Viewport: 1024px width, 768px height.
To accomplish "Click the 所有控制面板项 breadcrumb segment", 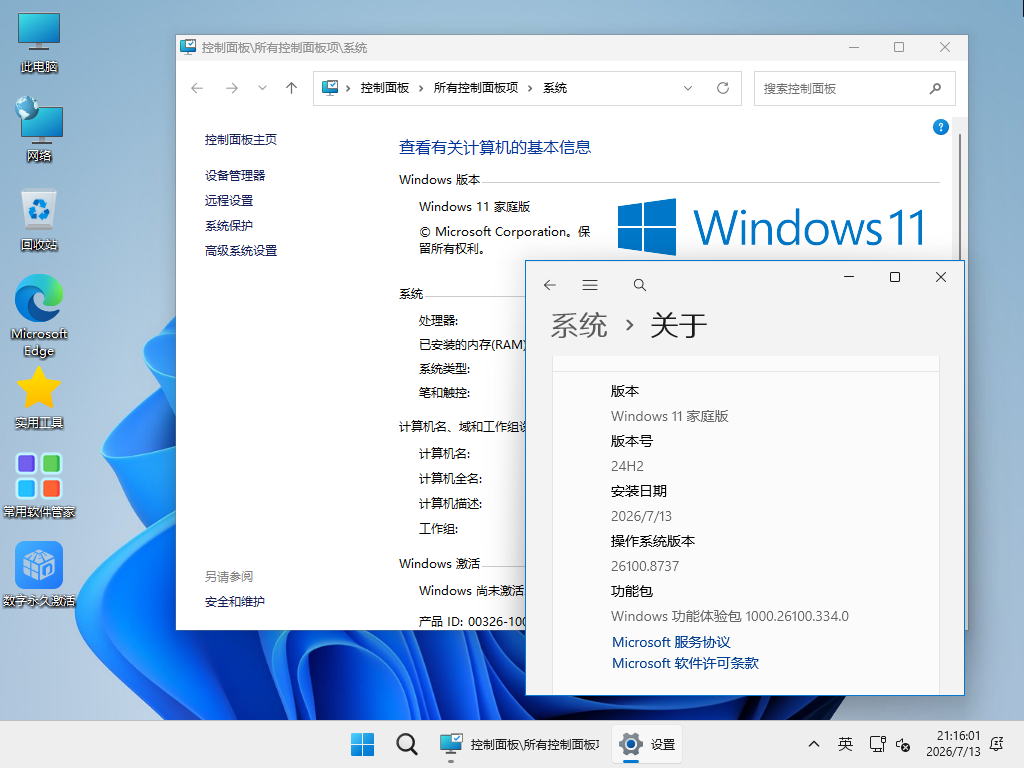I will (475, 88).
